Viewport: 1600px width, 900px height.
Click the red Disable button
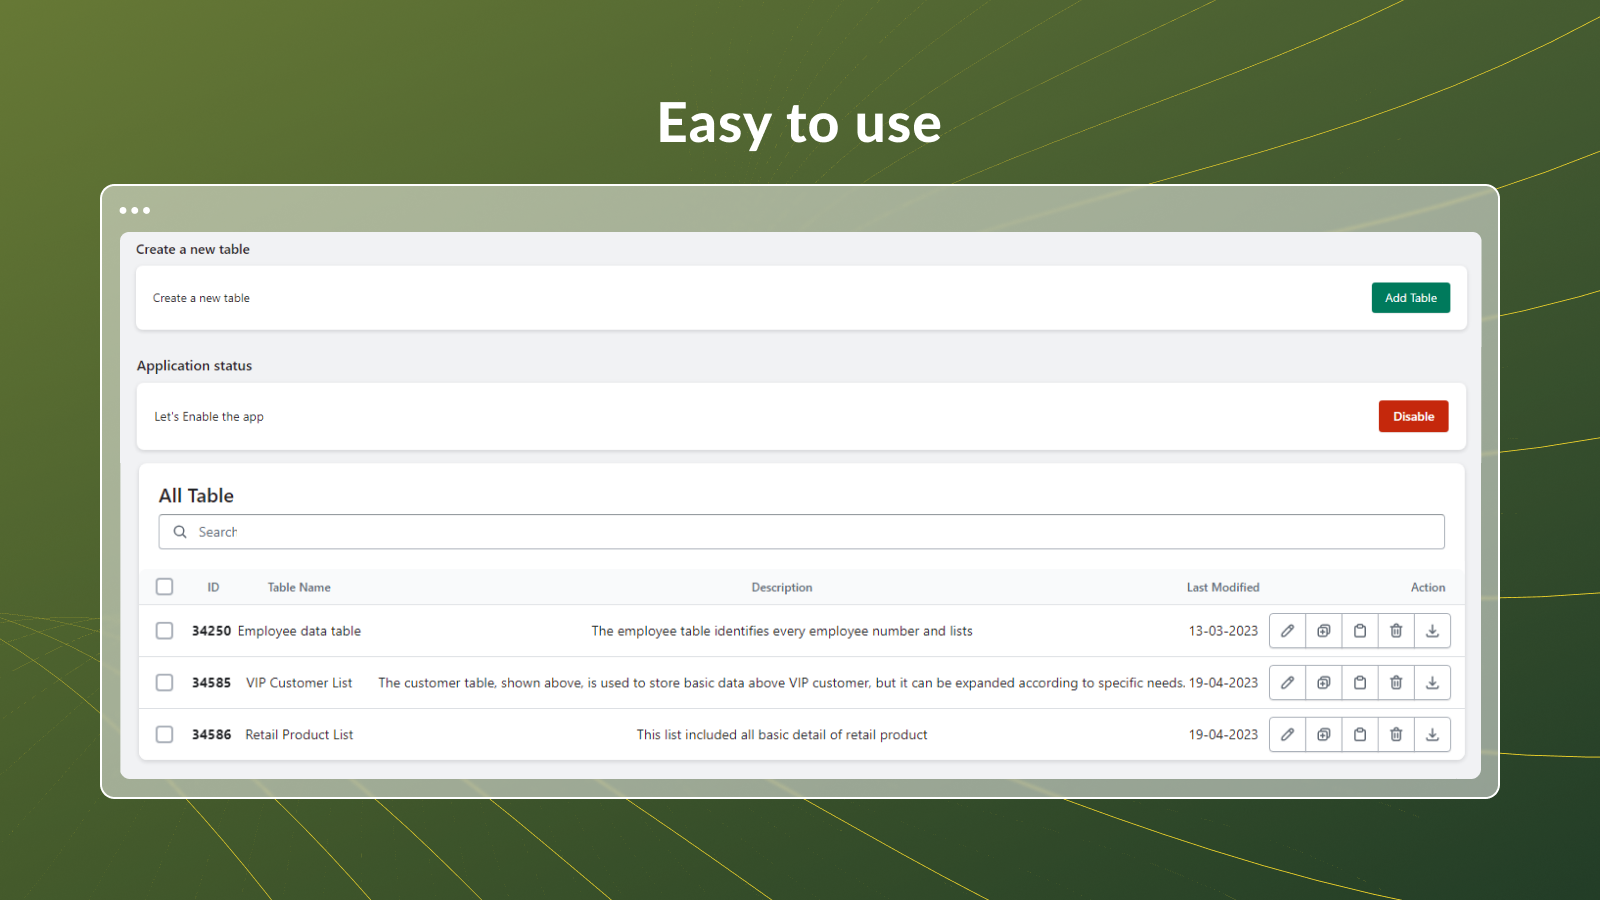[1413, 417]
